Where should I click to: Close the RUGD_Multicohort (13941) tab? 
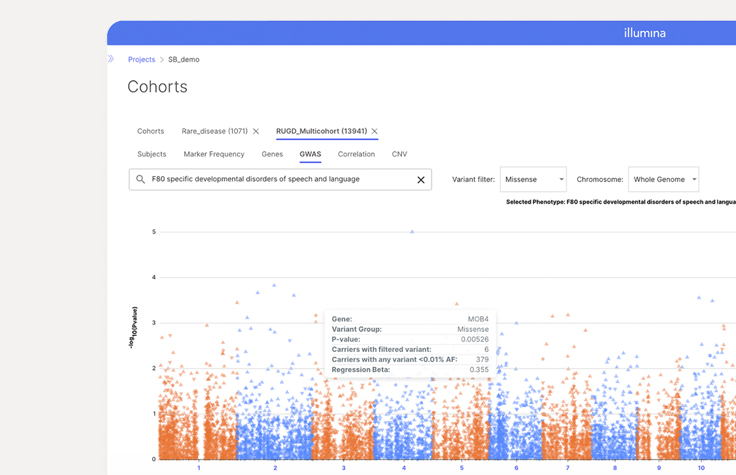375,131
